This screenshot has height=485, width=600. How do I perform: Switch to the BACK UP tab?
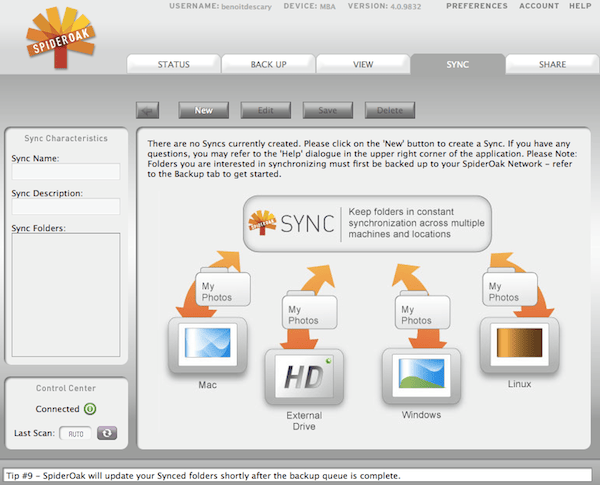pos(268,64)
